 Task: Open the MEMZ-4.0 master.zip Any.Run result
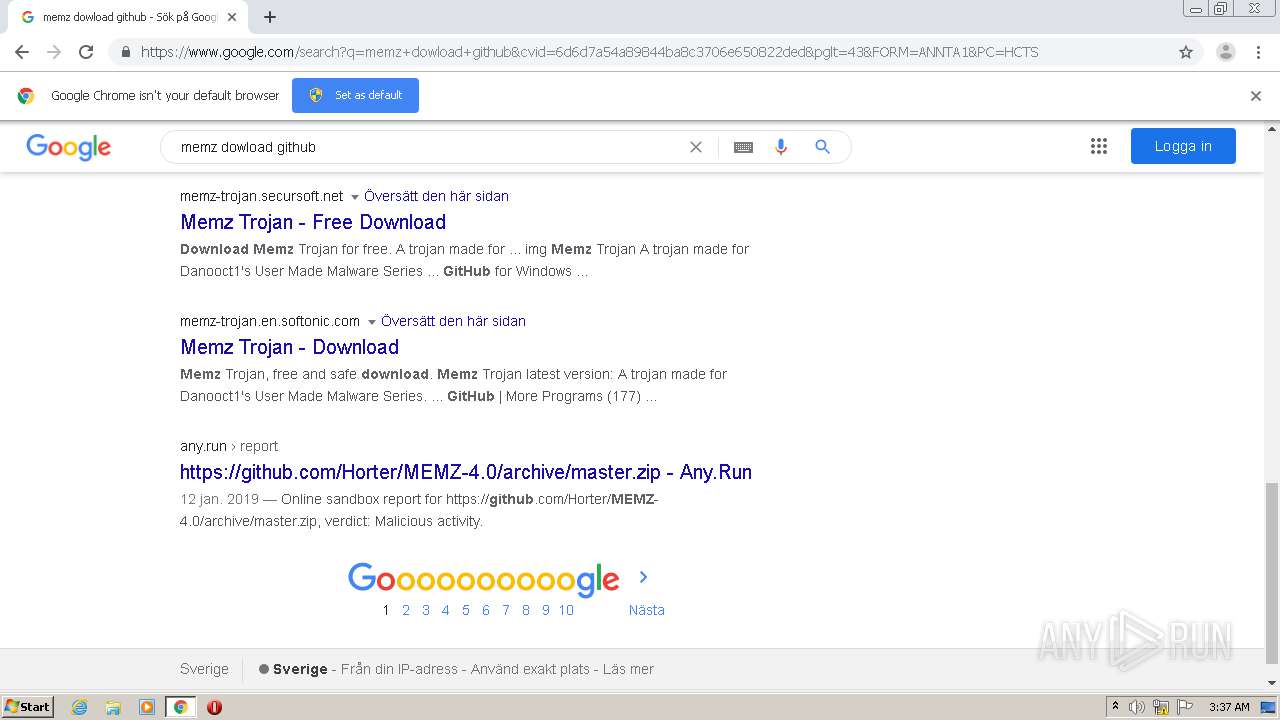coord(466,472)
